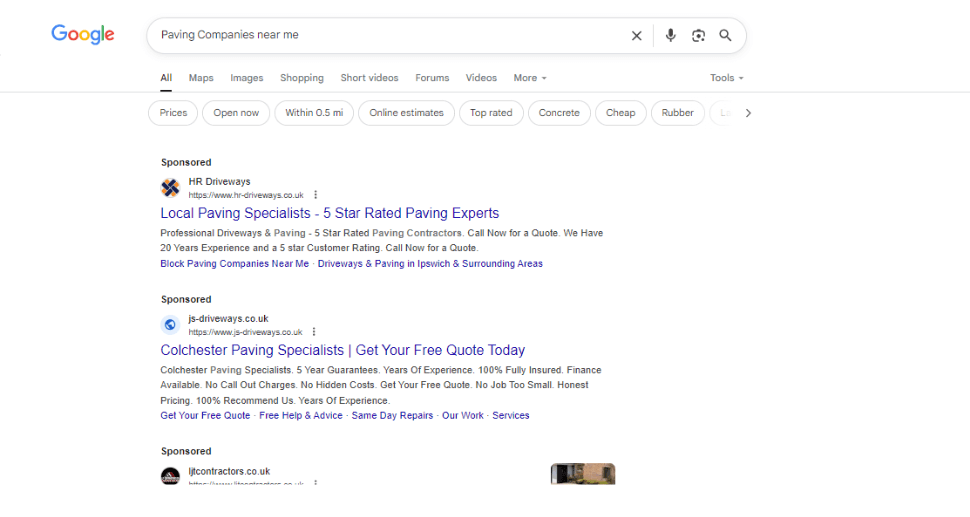Apply the Online estimates filter chip
This screenshot has height=517, width=970.
click(406, 113)
